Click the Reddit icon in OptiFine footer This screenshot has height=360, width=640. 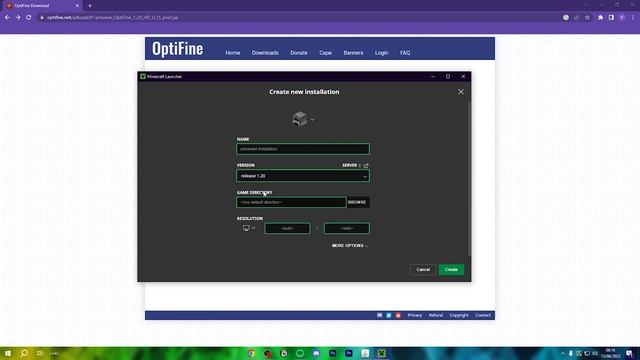398,315
